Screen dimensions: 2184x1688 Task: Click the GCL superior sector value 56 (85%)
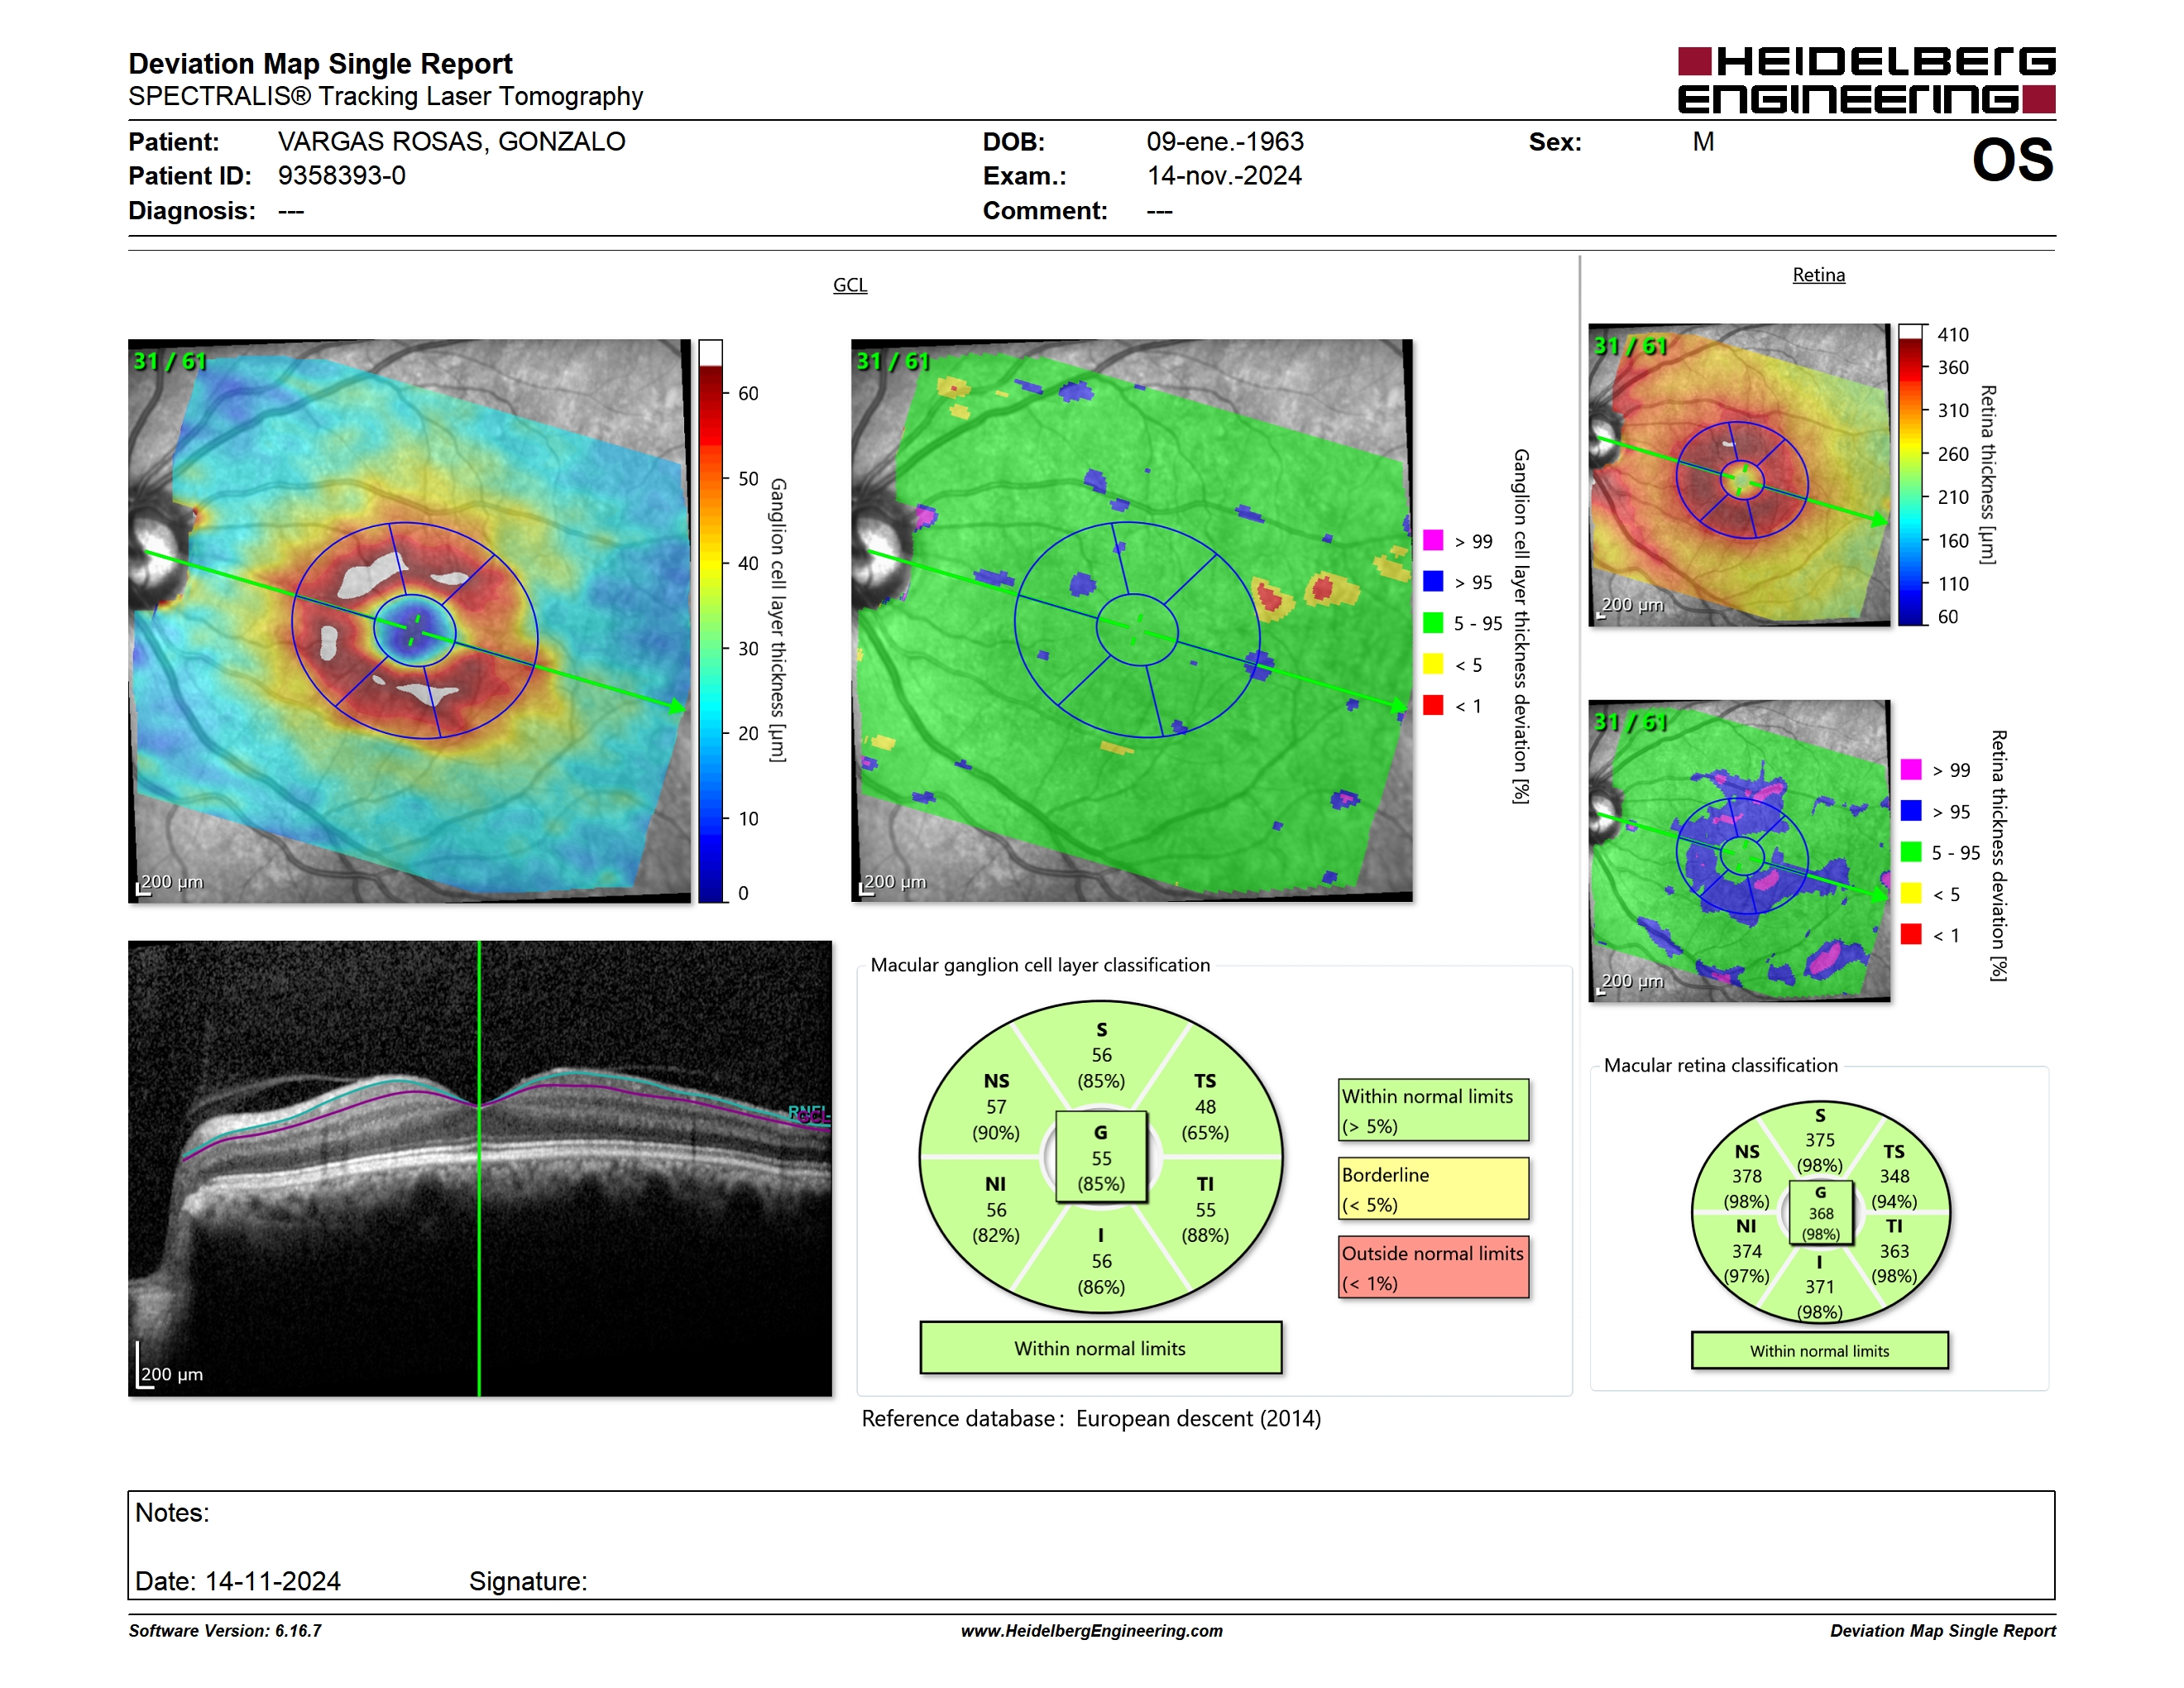1101,1068
